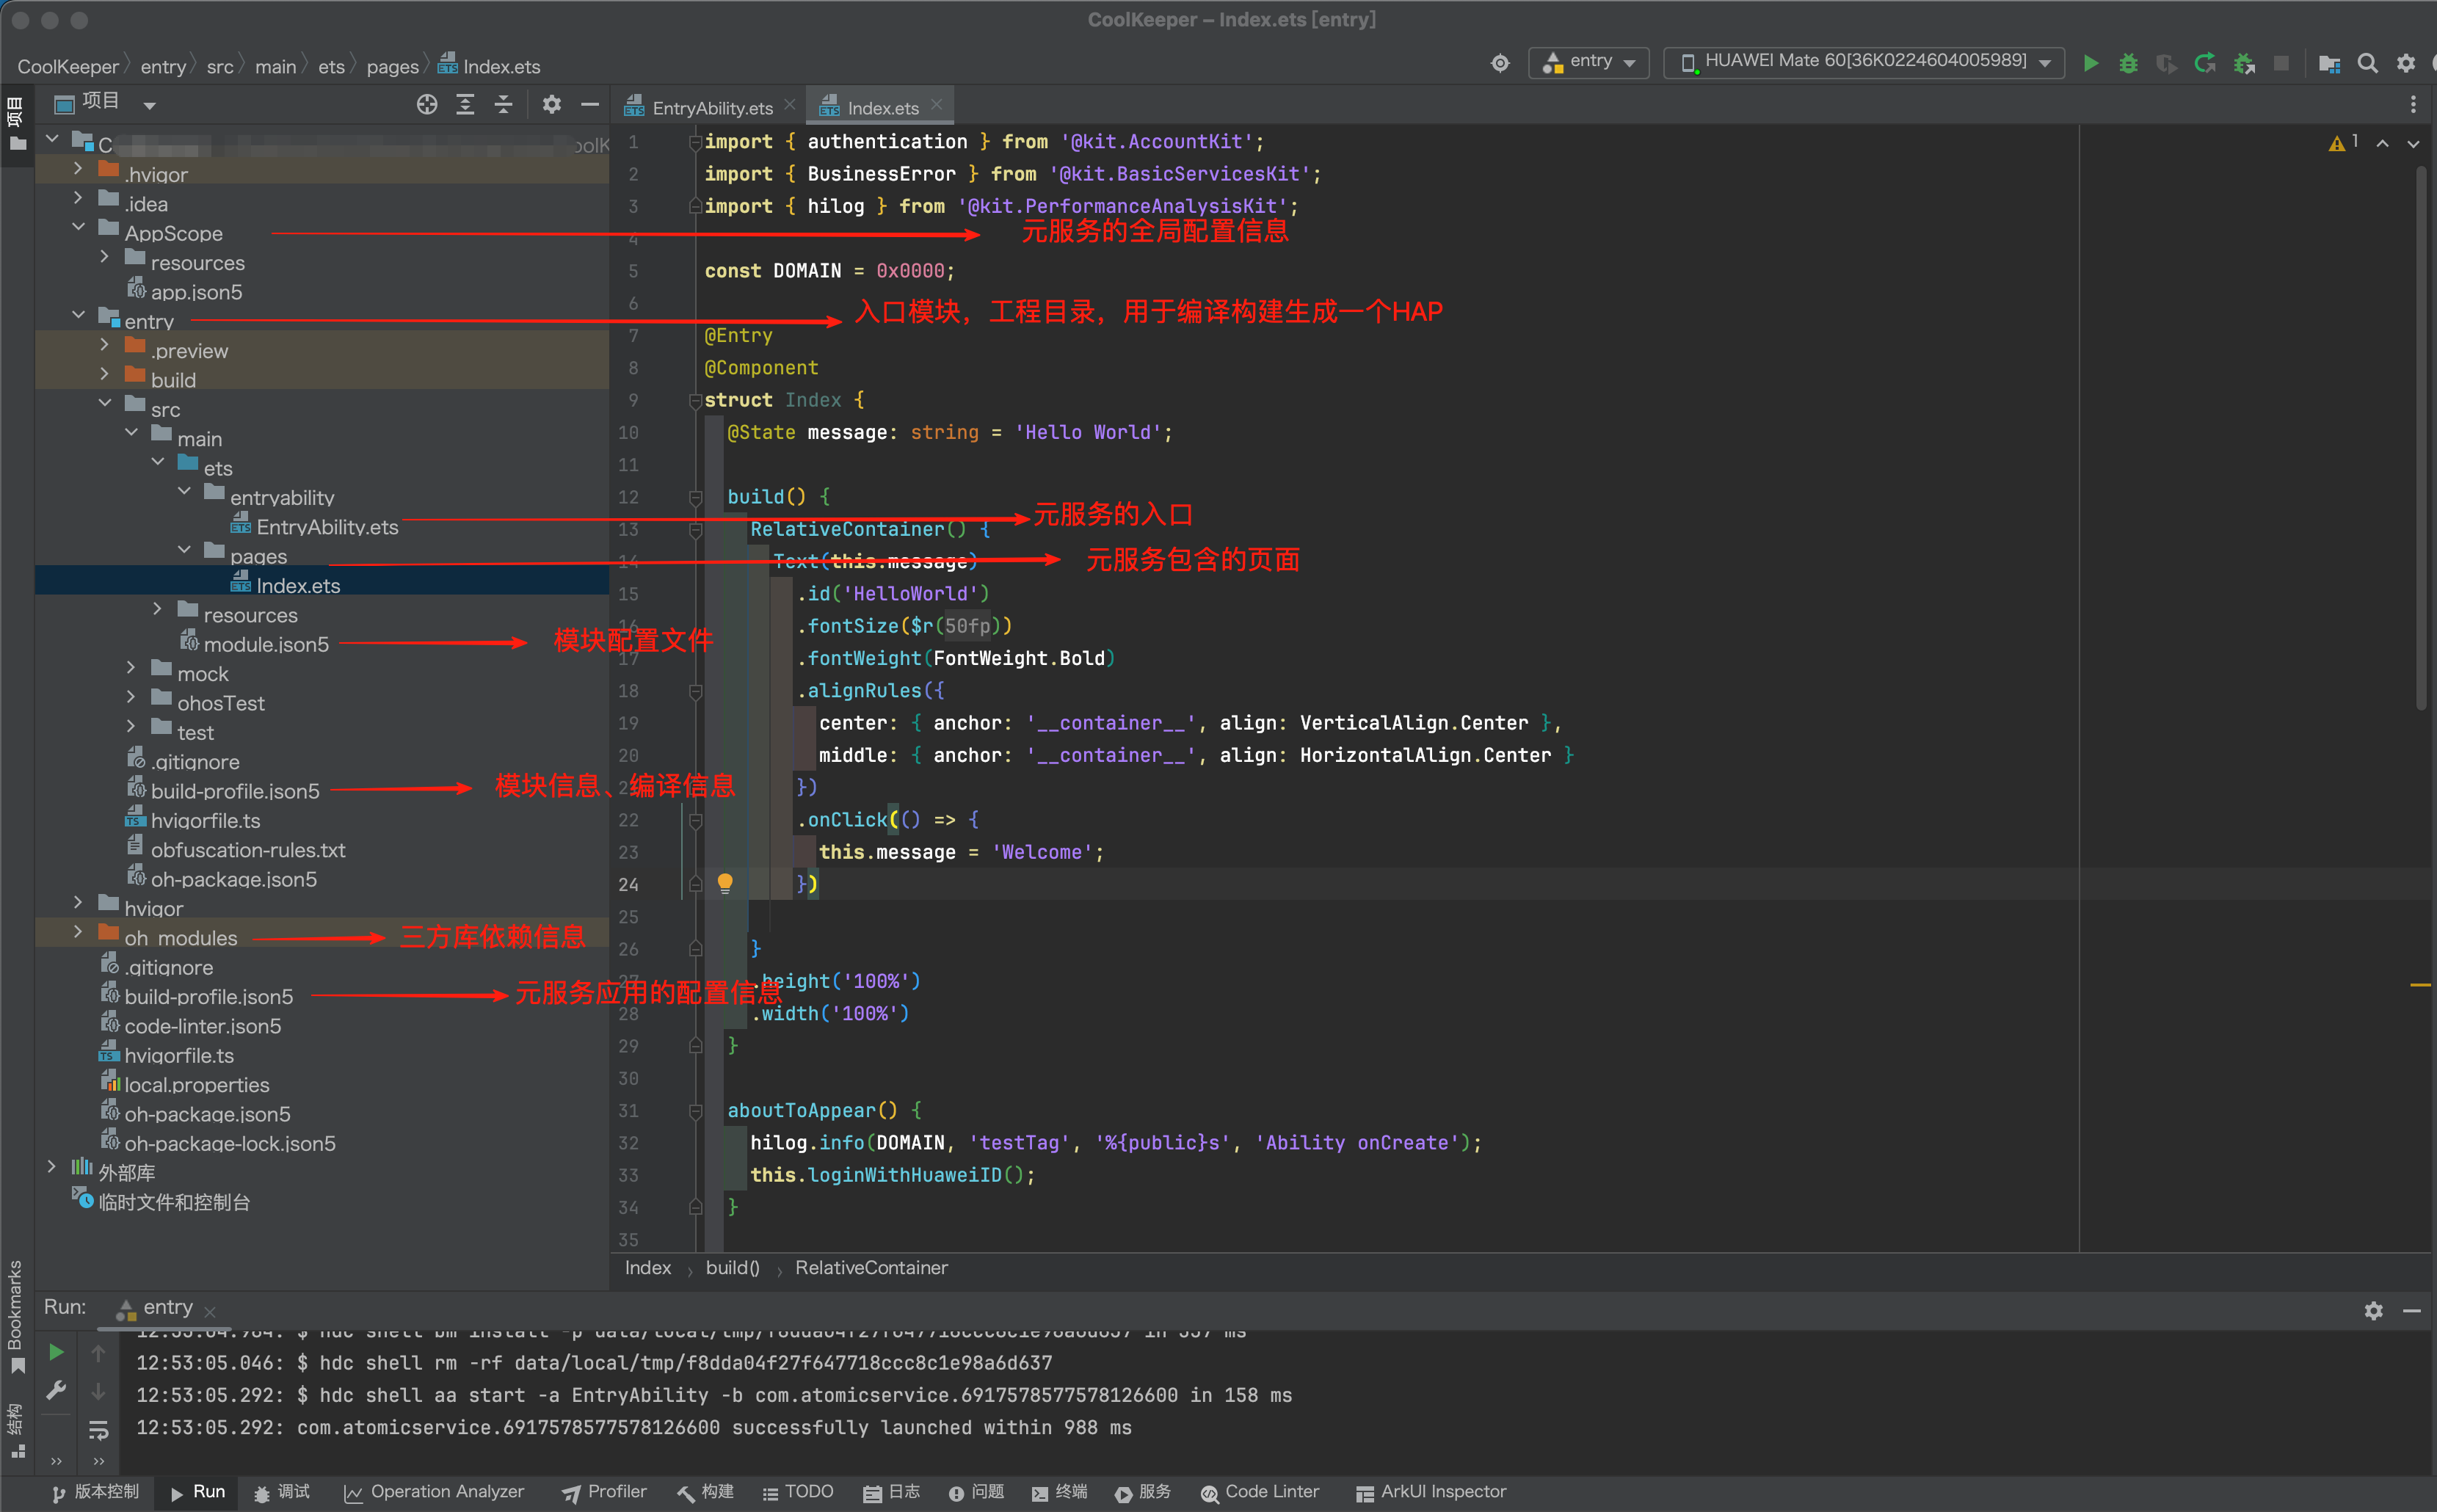Click the editor vertical scrollbar

click(x=2421, y=440)
